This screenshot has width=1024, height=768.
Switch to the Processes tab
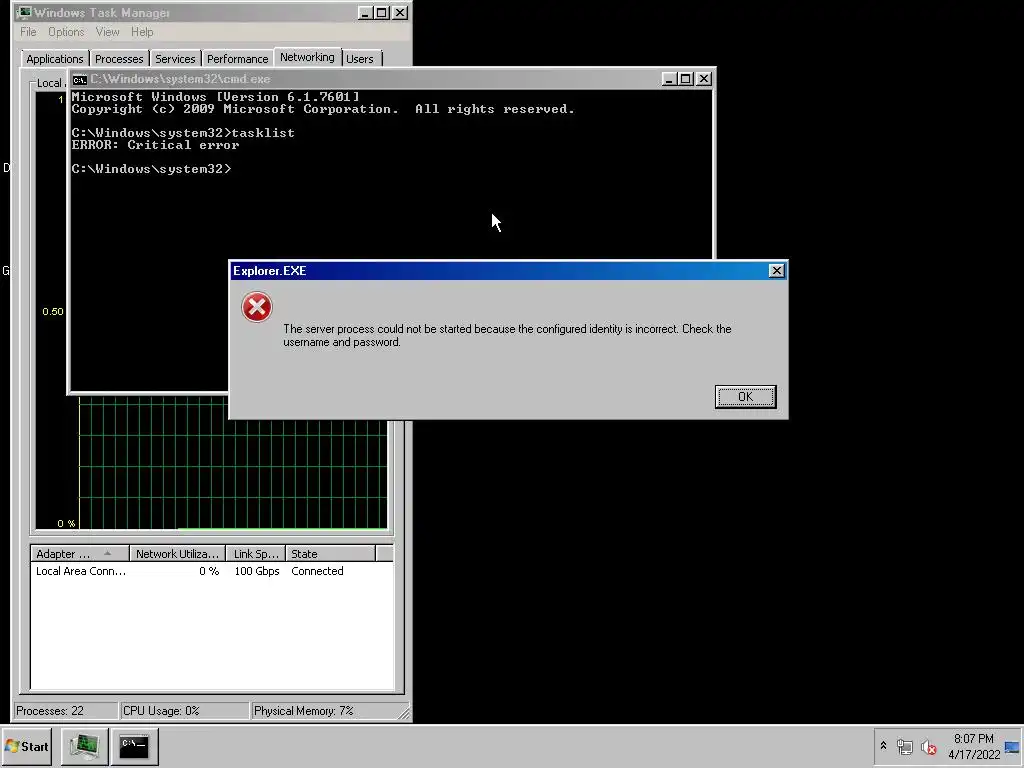click(119, 59)
